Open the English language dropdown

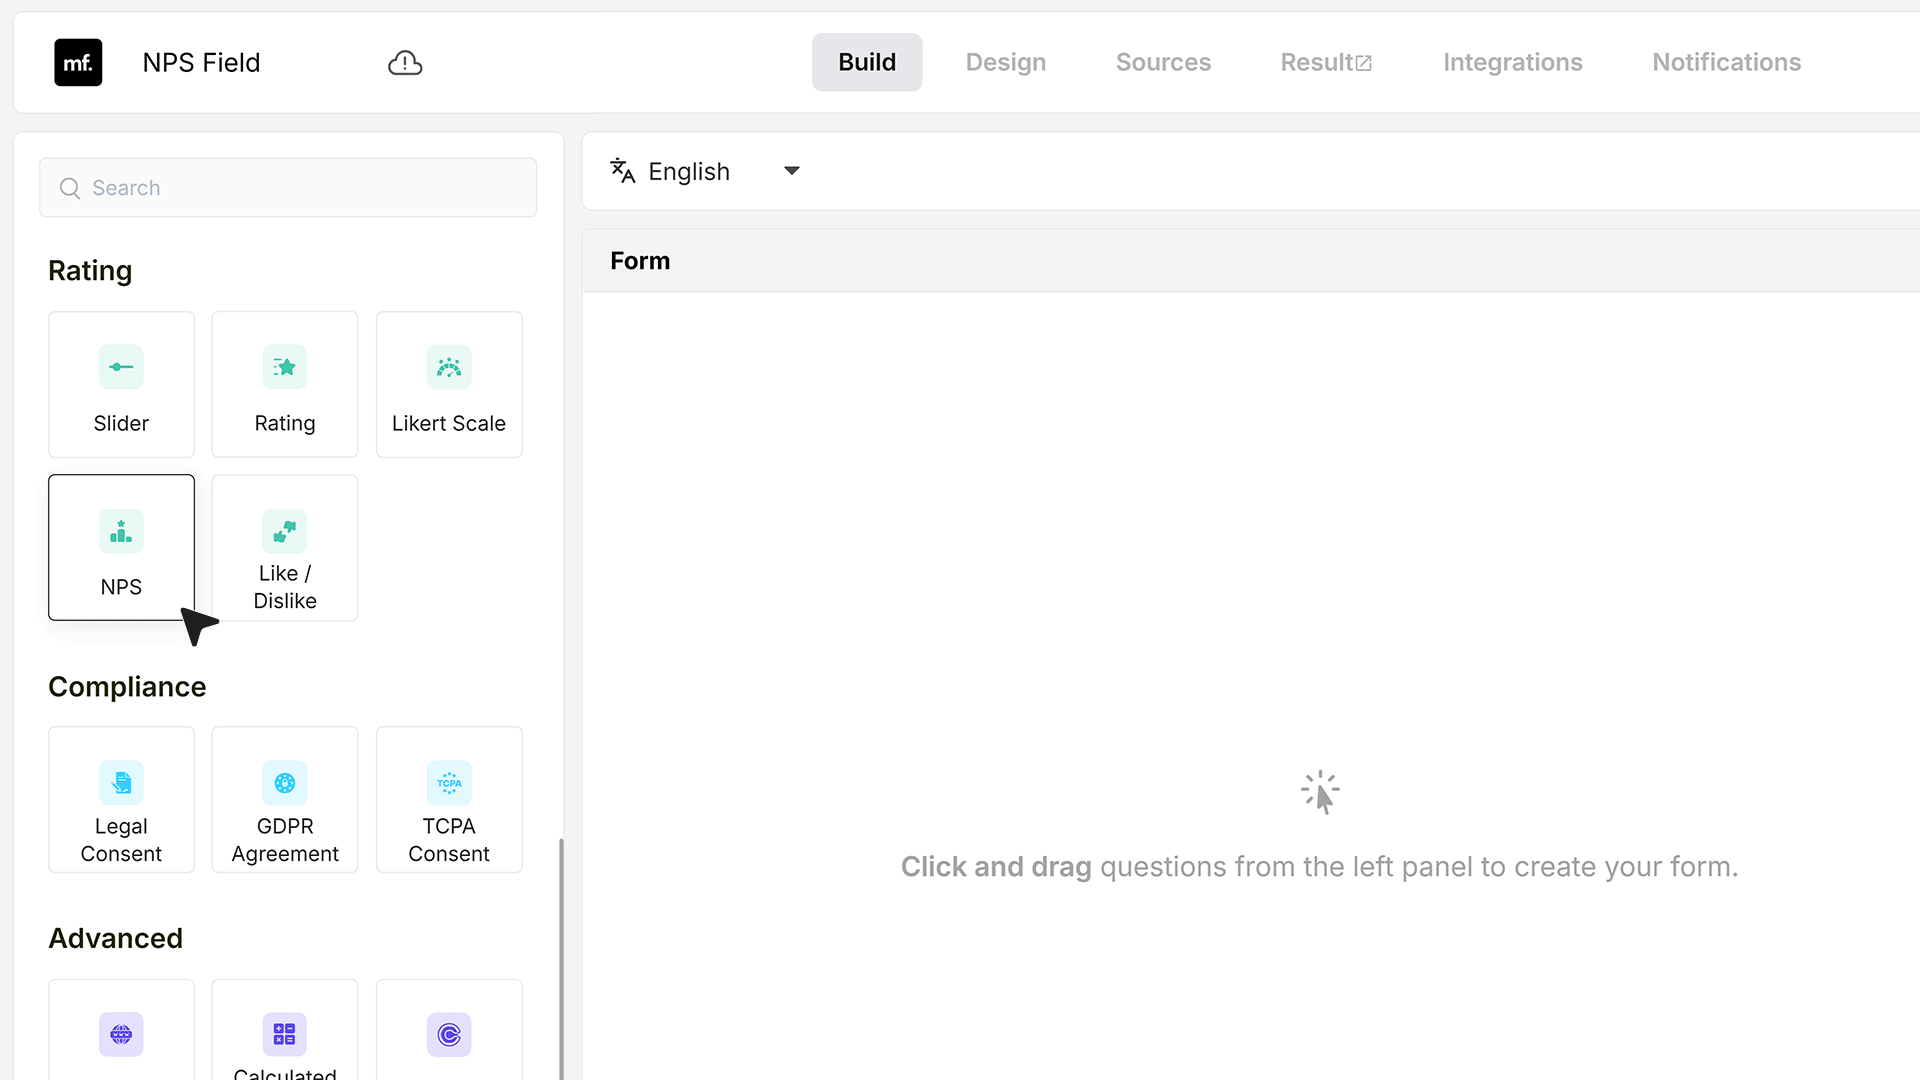[706, 171]
